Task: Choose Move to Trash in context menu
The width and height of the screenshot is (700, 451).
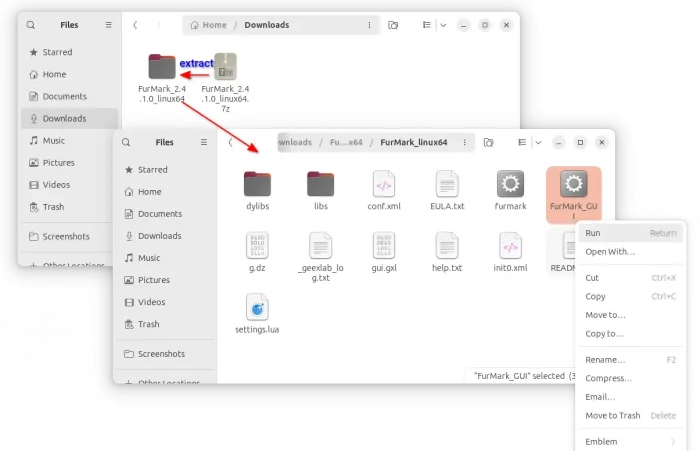Action: pos(630,415)
